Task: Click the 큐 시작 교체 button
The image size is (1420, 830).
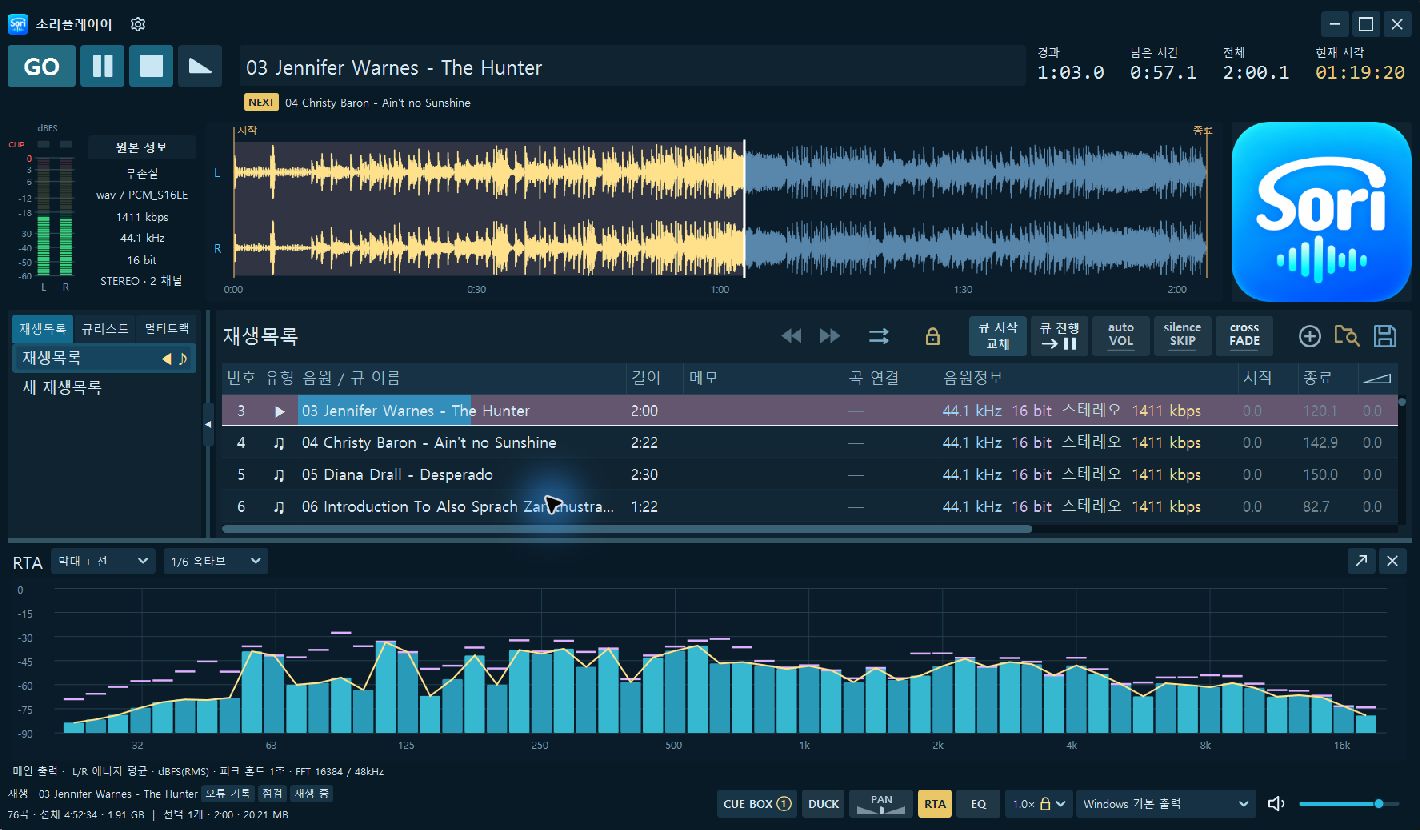Action: pos(998,335)
